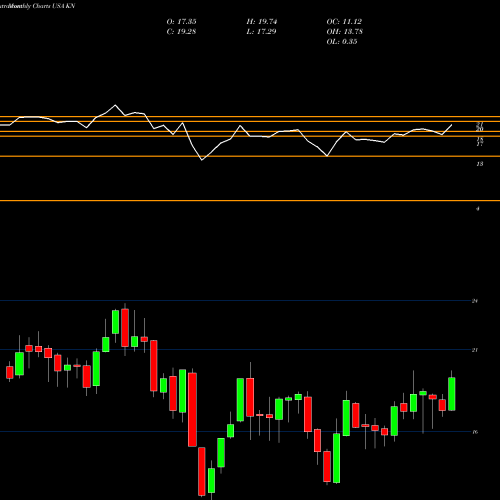500x500 pixels.
Task: Click the high value "H: 19.74"
Action: pyautogui.click(x=262, y=22)
